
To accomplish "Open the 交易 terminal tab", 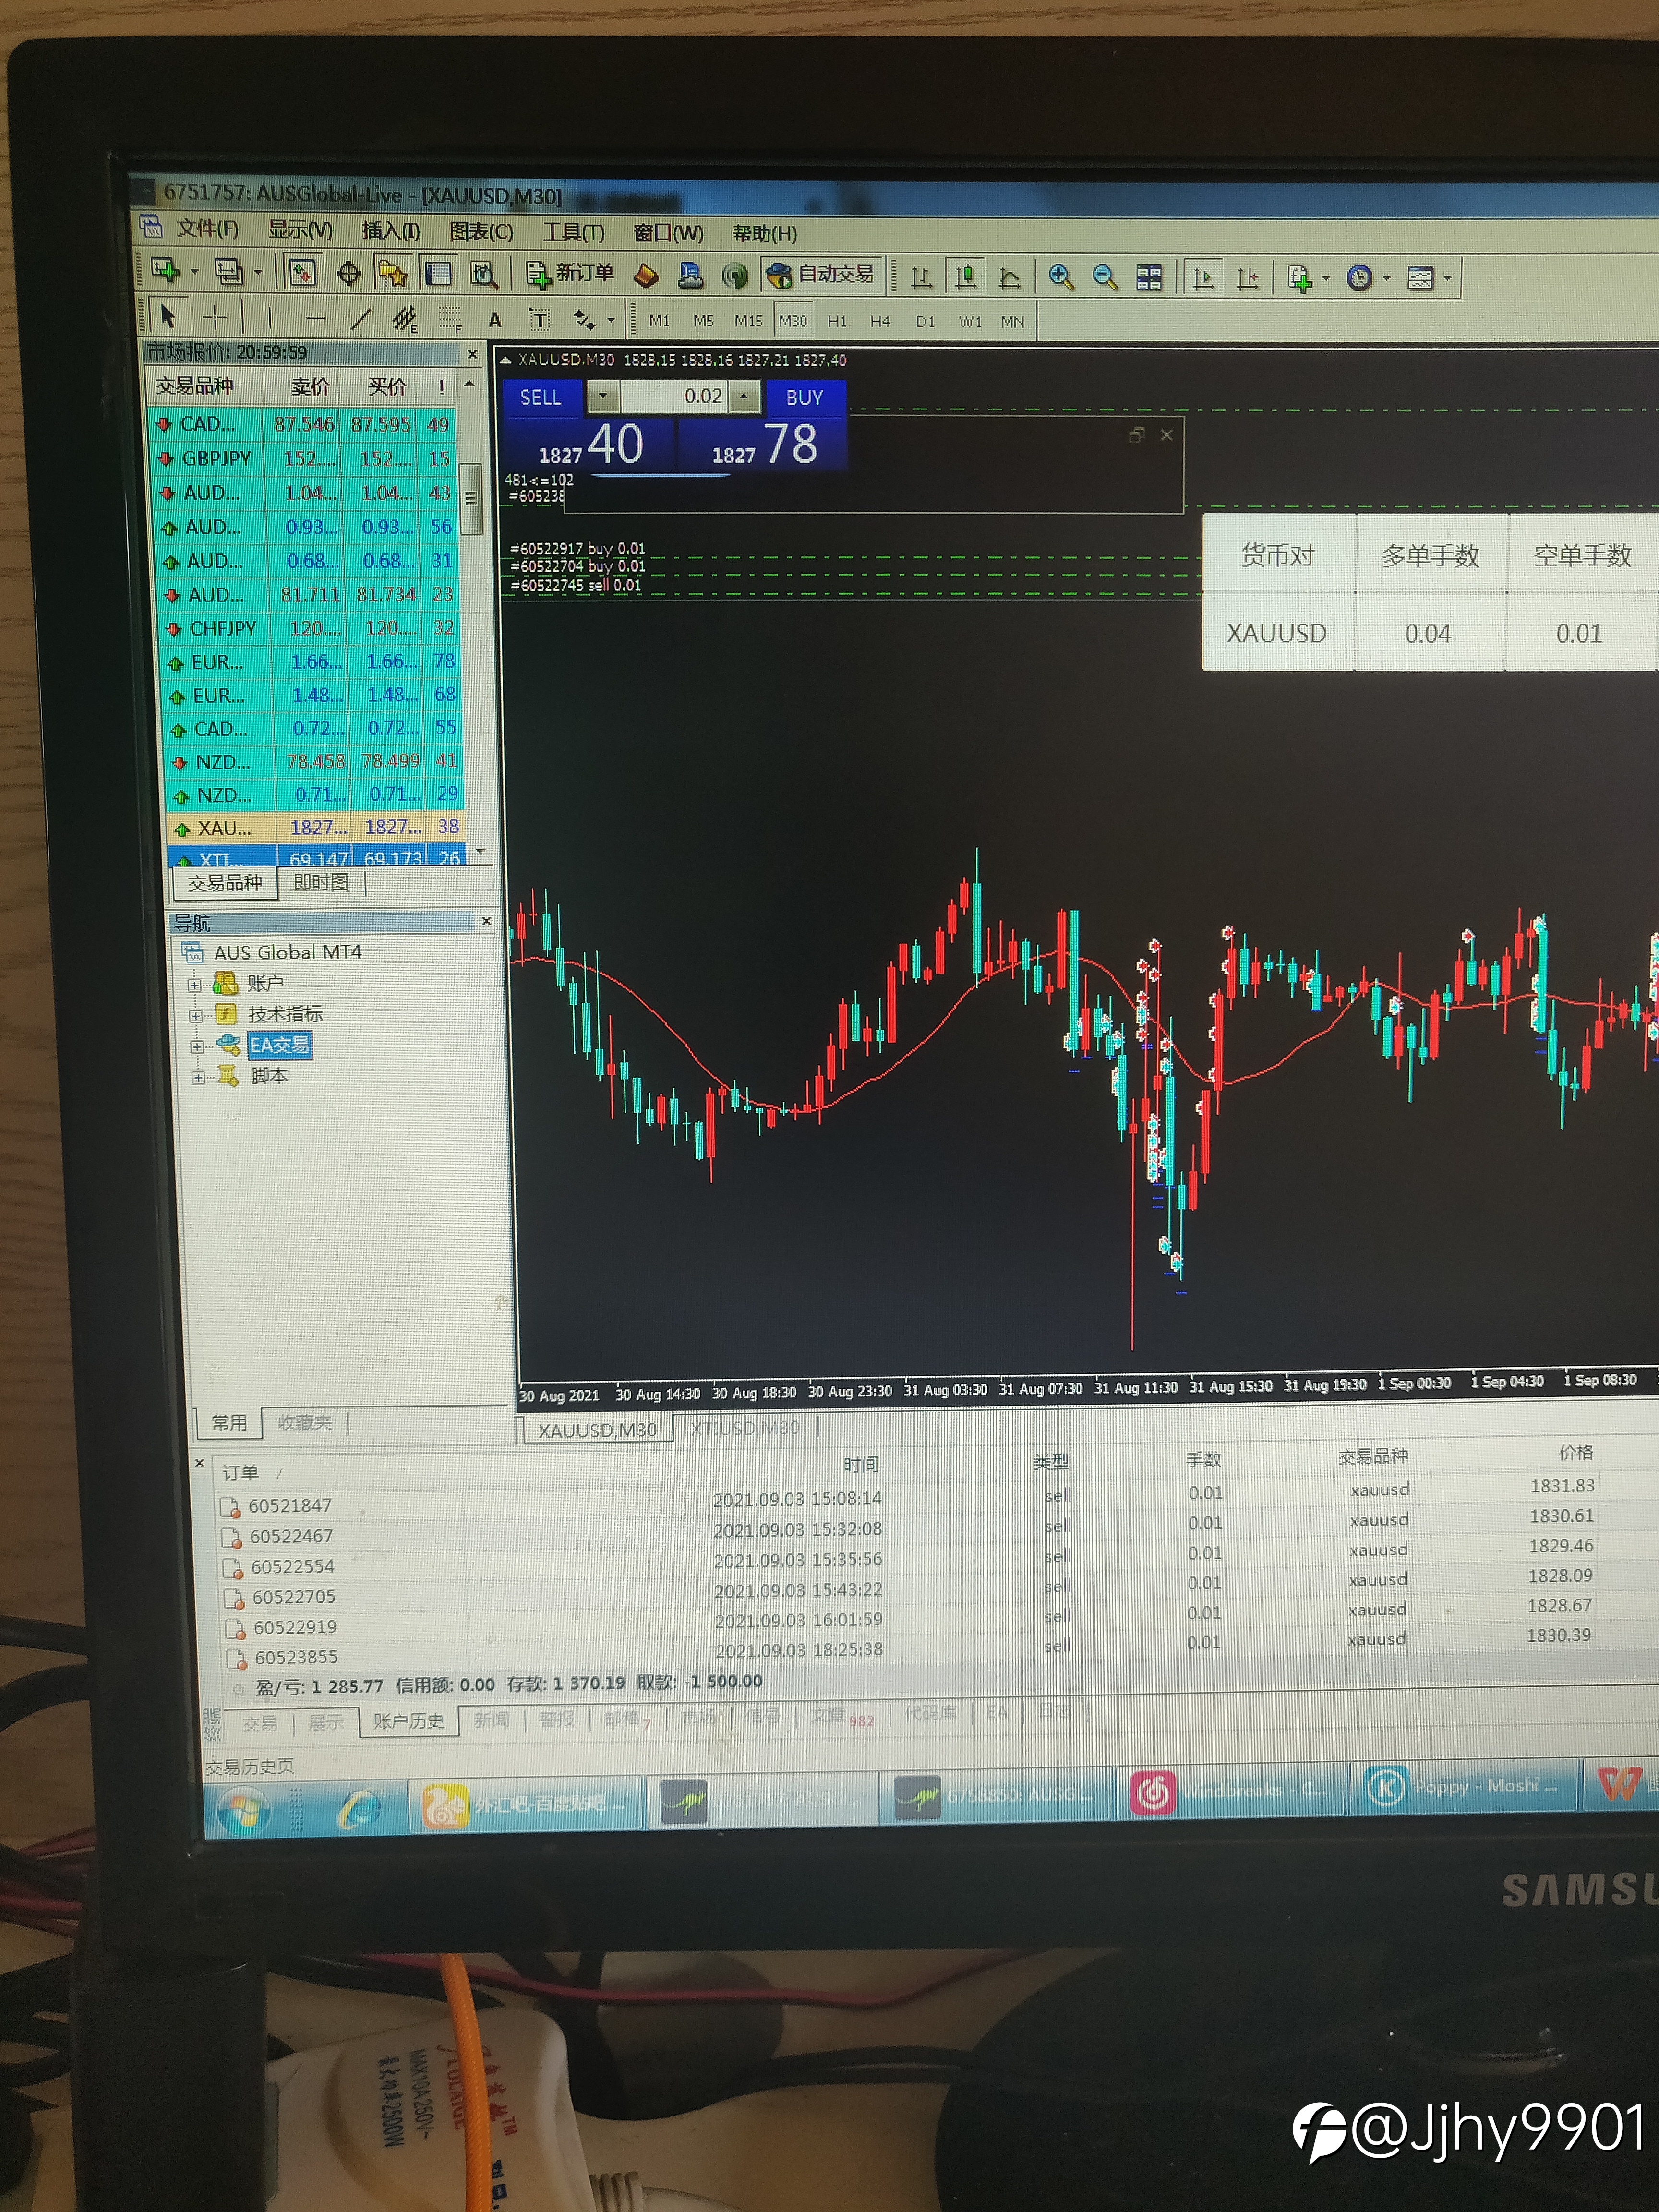I will (259, 1723).
